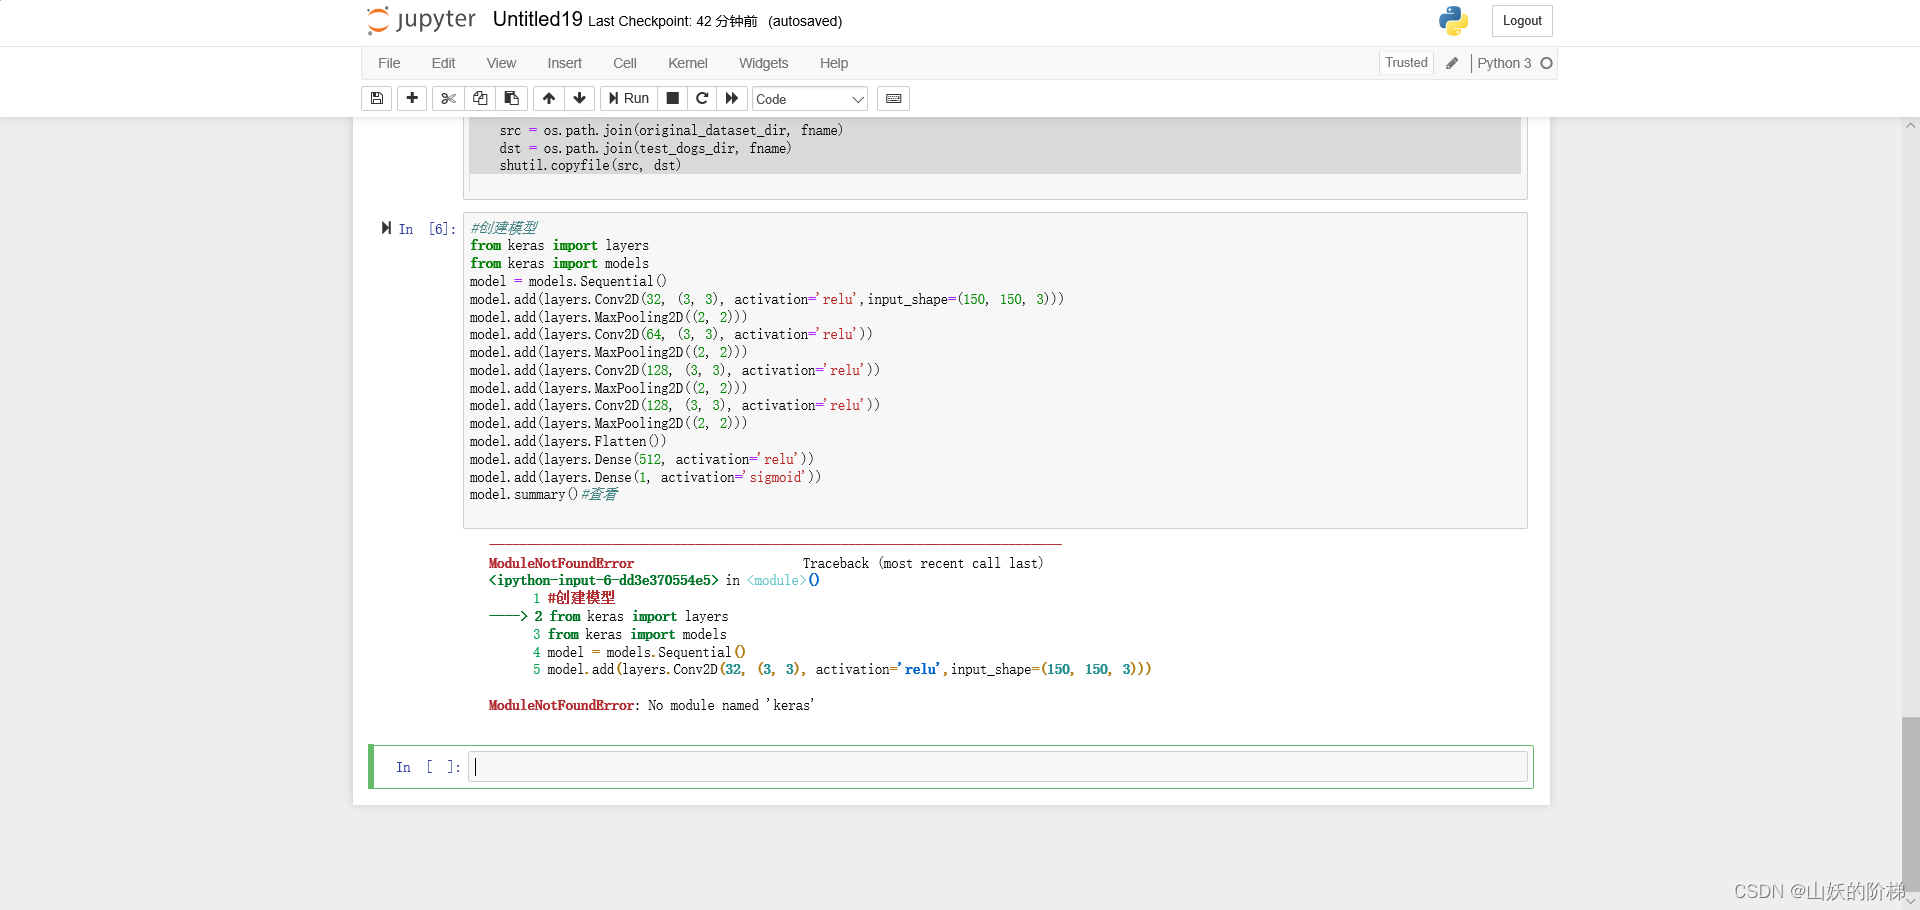Open the File menu
Viewport: 1920px width, 910px height.
(x=389, y=63)
